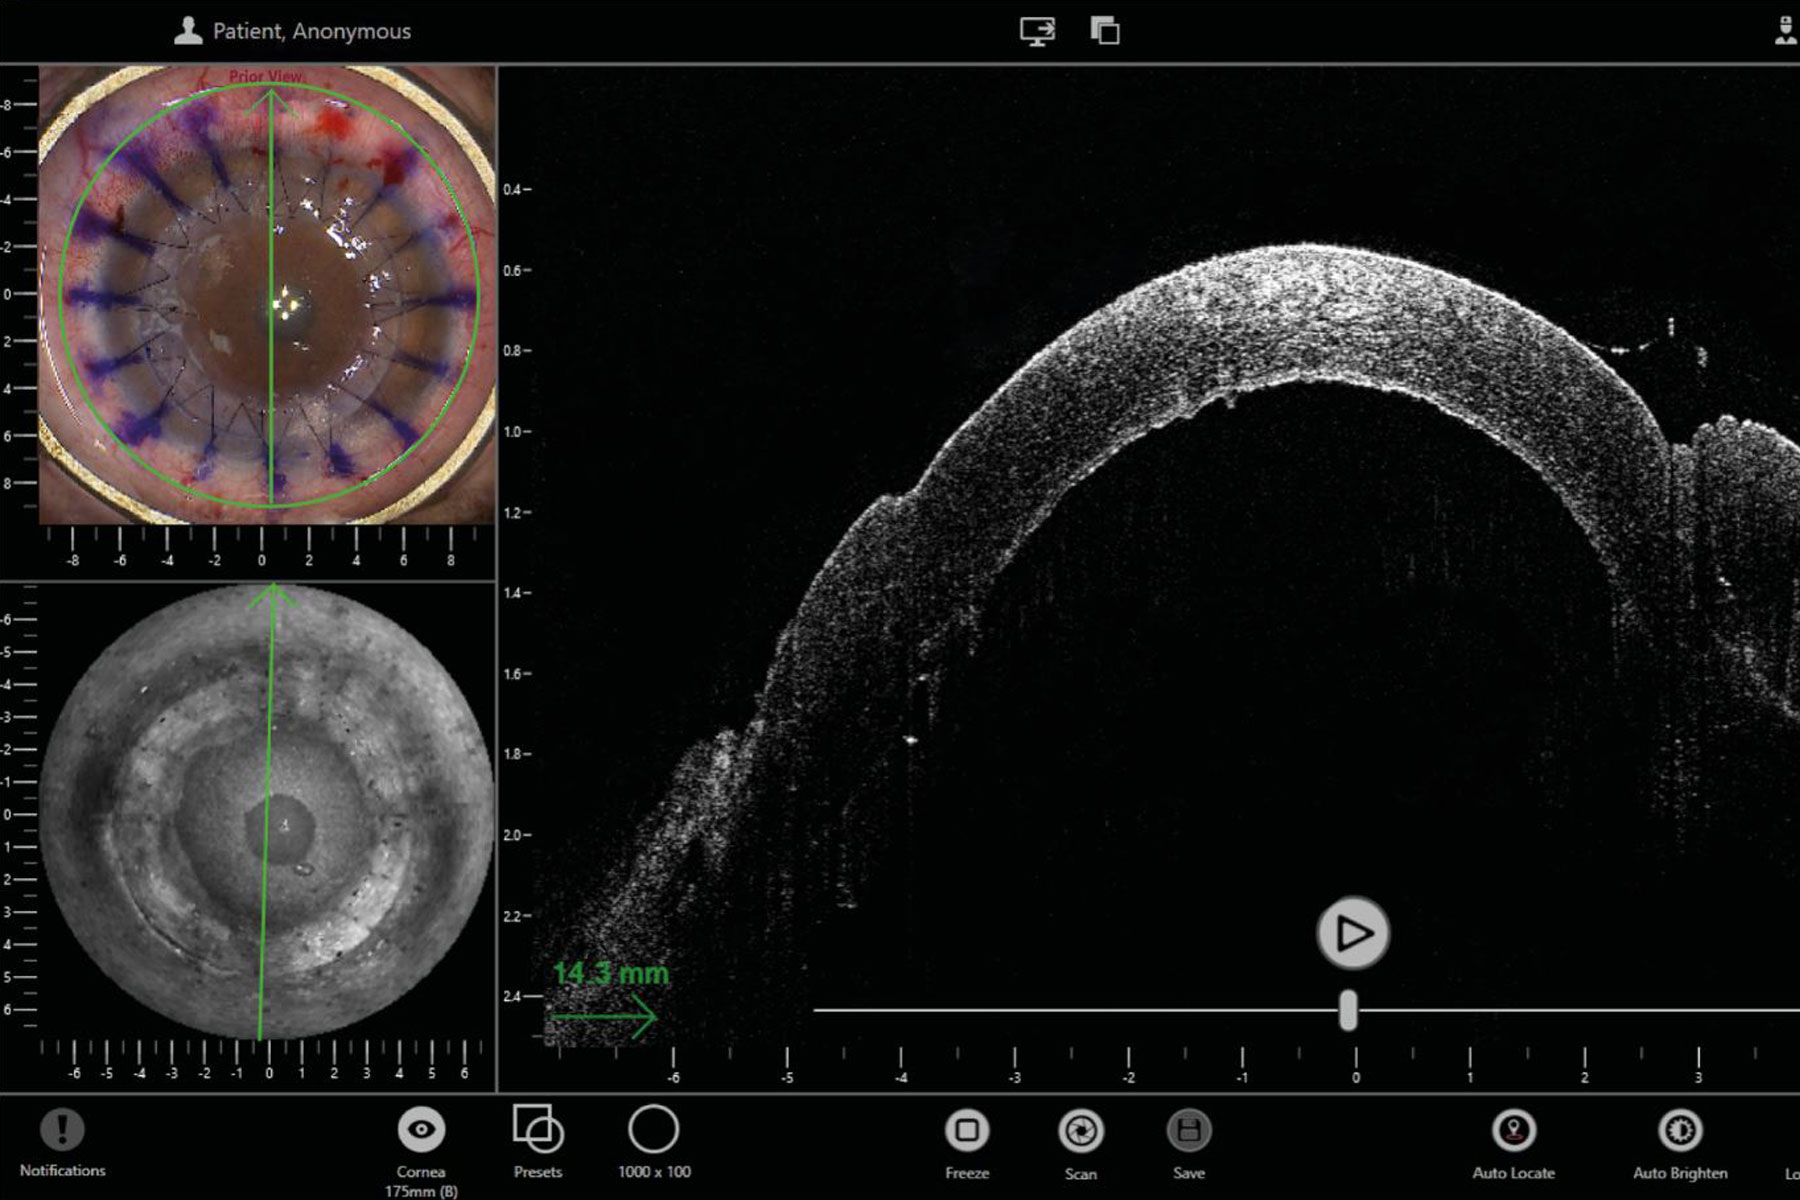Image resolution: width=1800 pixels, height=1200 pixels.
Task: Click the send-to-external-display icon in the top bar
Action: [1038, 30]
